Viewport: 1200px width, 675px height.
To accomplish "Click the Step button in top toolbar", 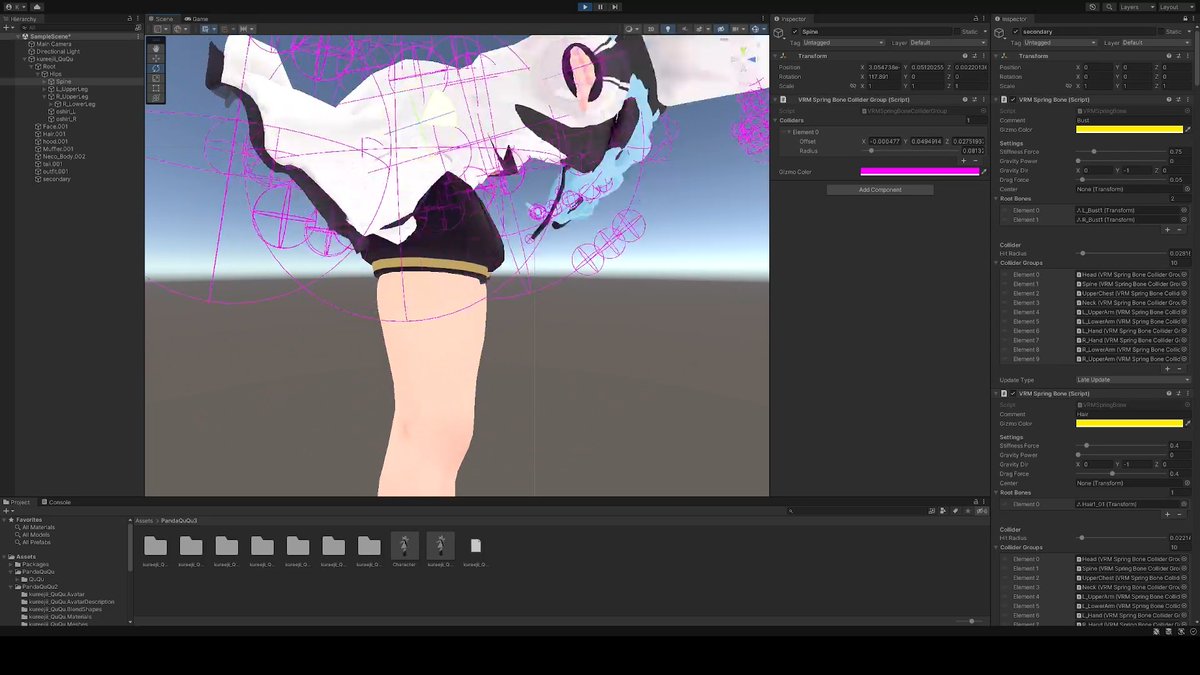I will point(615,6).
